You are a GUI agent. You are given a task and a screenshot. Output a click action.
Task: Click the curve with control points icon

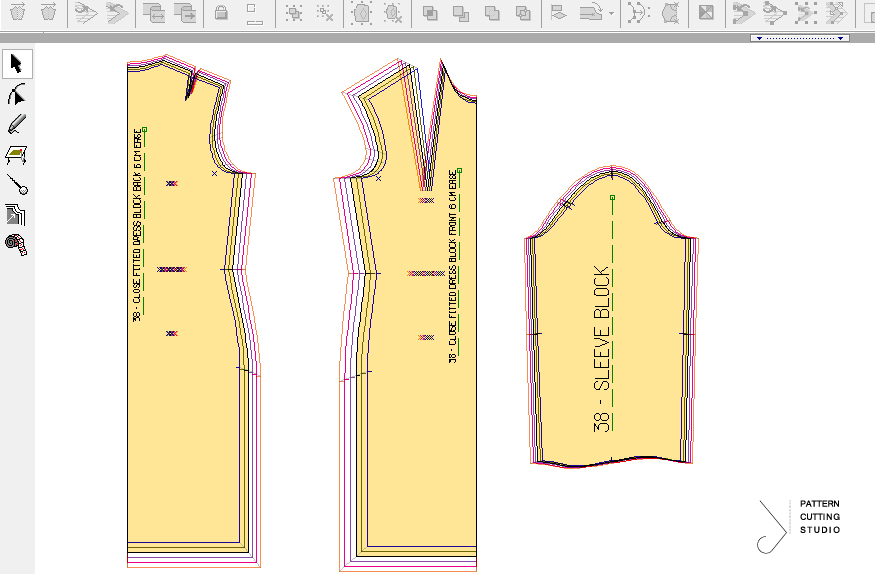[639, 12]
